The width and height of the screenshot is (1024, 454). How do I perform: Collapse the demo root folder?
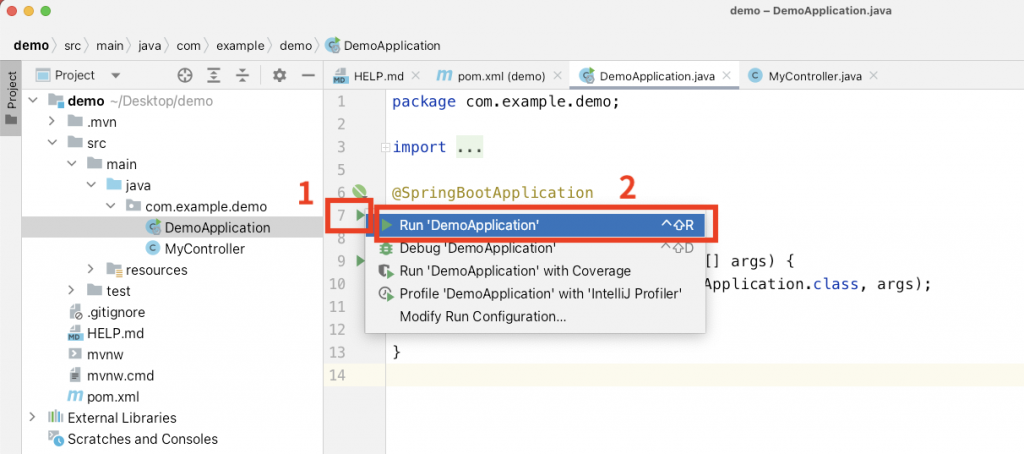click(33, 101)
